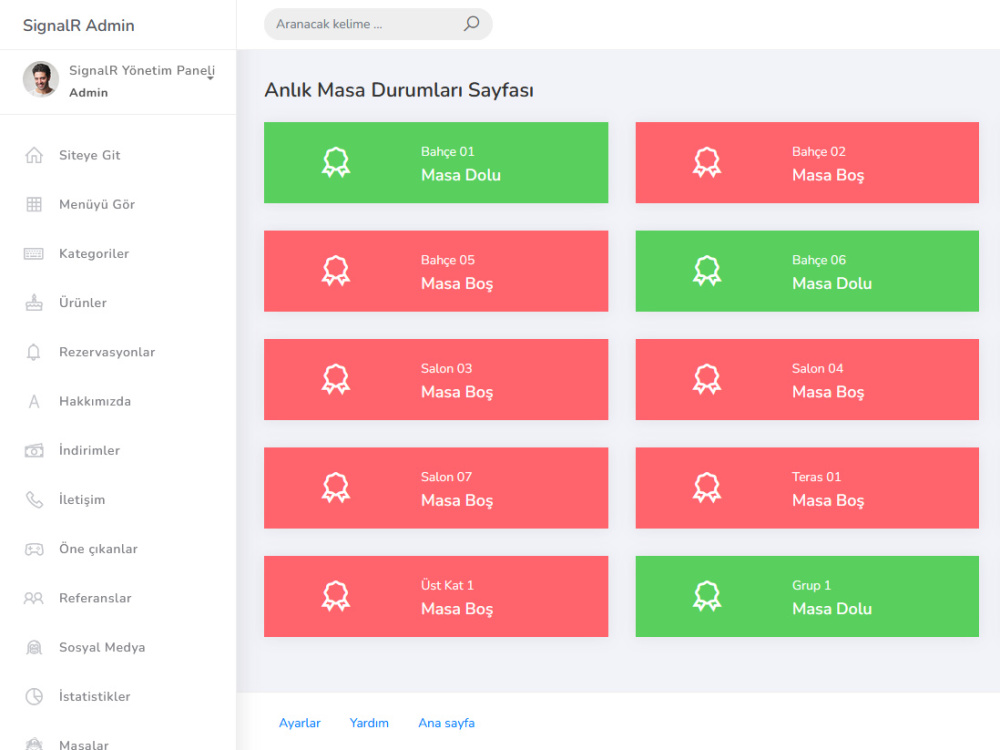Expand the SignalR Yönetim Paneli profile dropdown
The image size is (1000, 750).
(x=210, y=78)
